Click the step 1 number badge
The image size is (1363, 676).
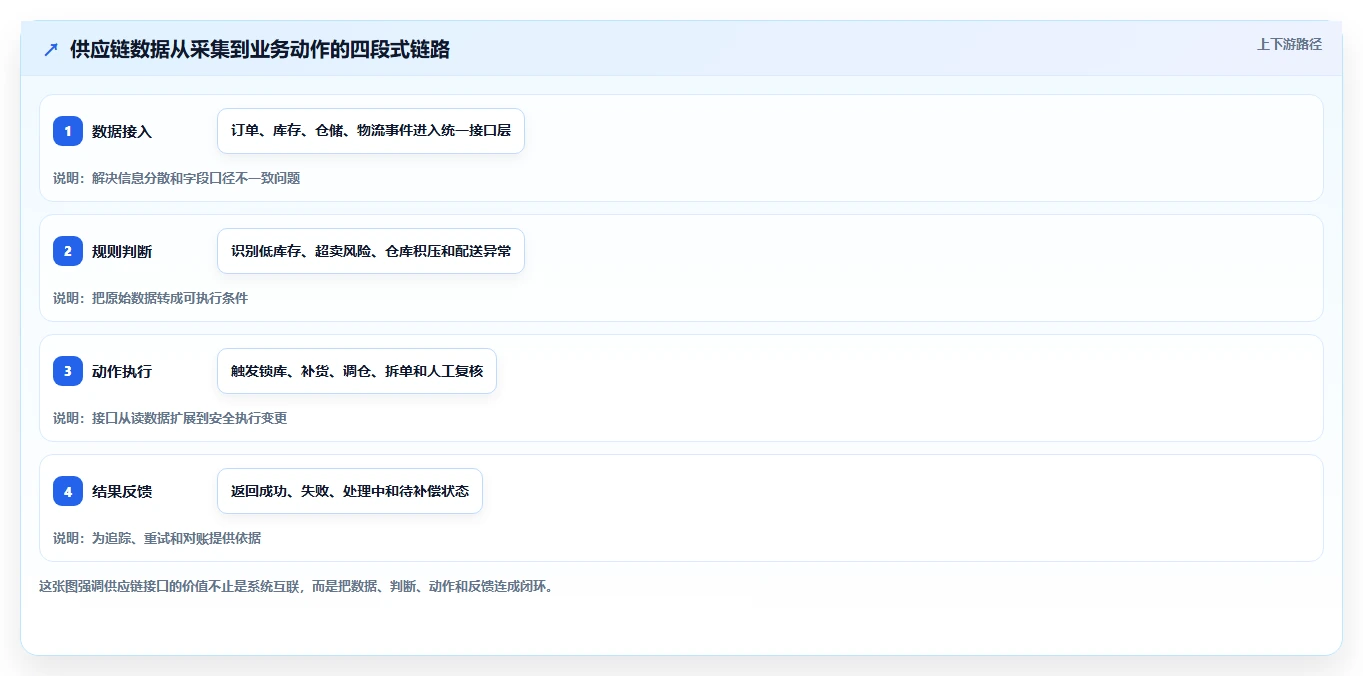68,131
